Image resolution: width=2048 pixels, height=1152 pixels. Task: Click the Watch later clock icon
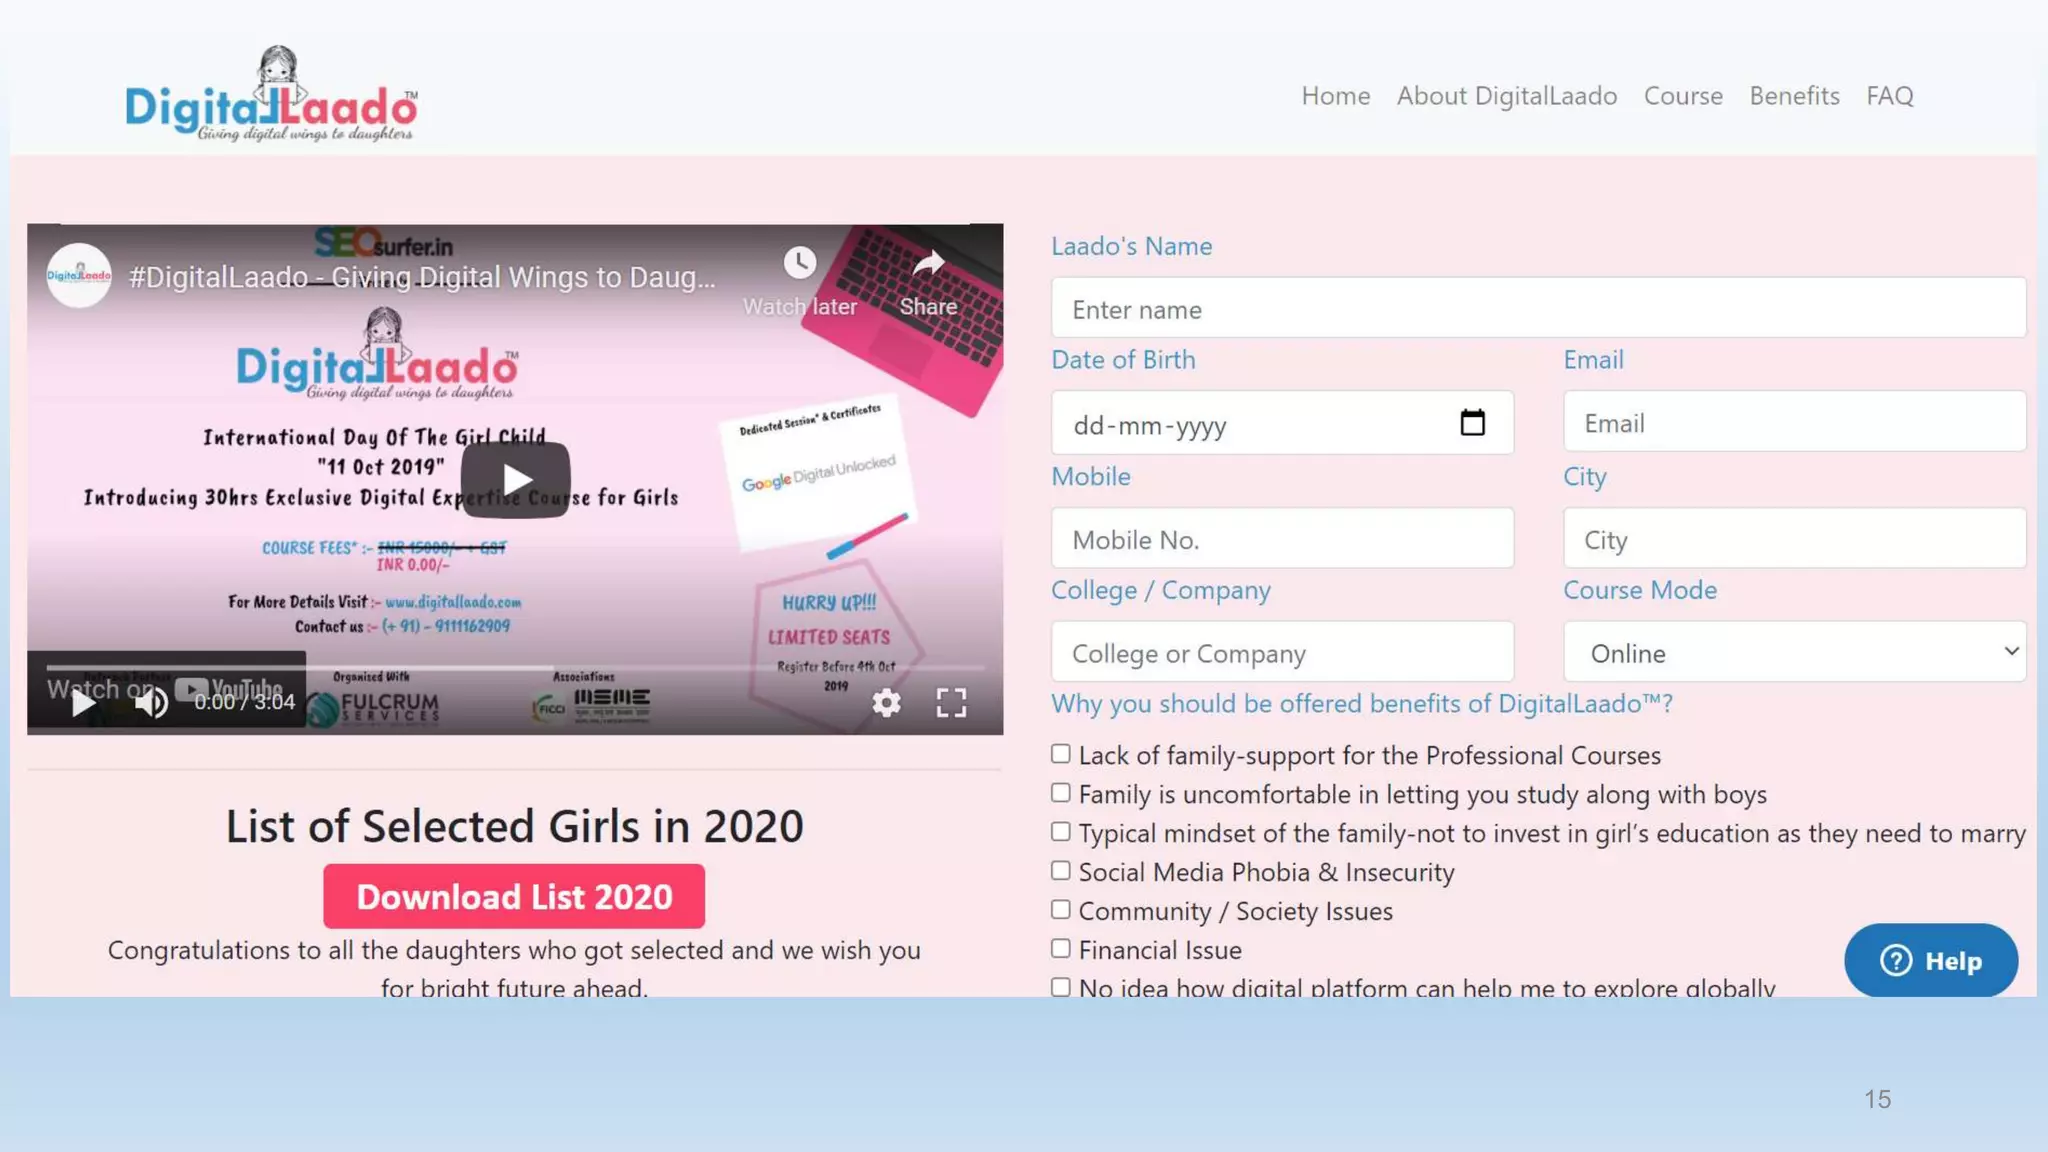[799, 263]
